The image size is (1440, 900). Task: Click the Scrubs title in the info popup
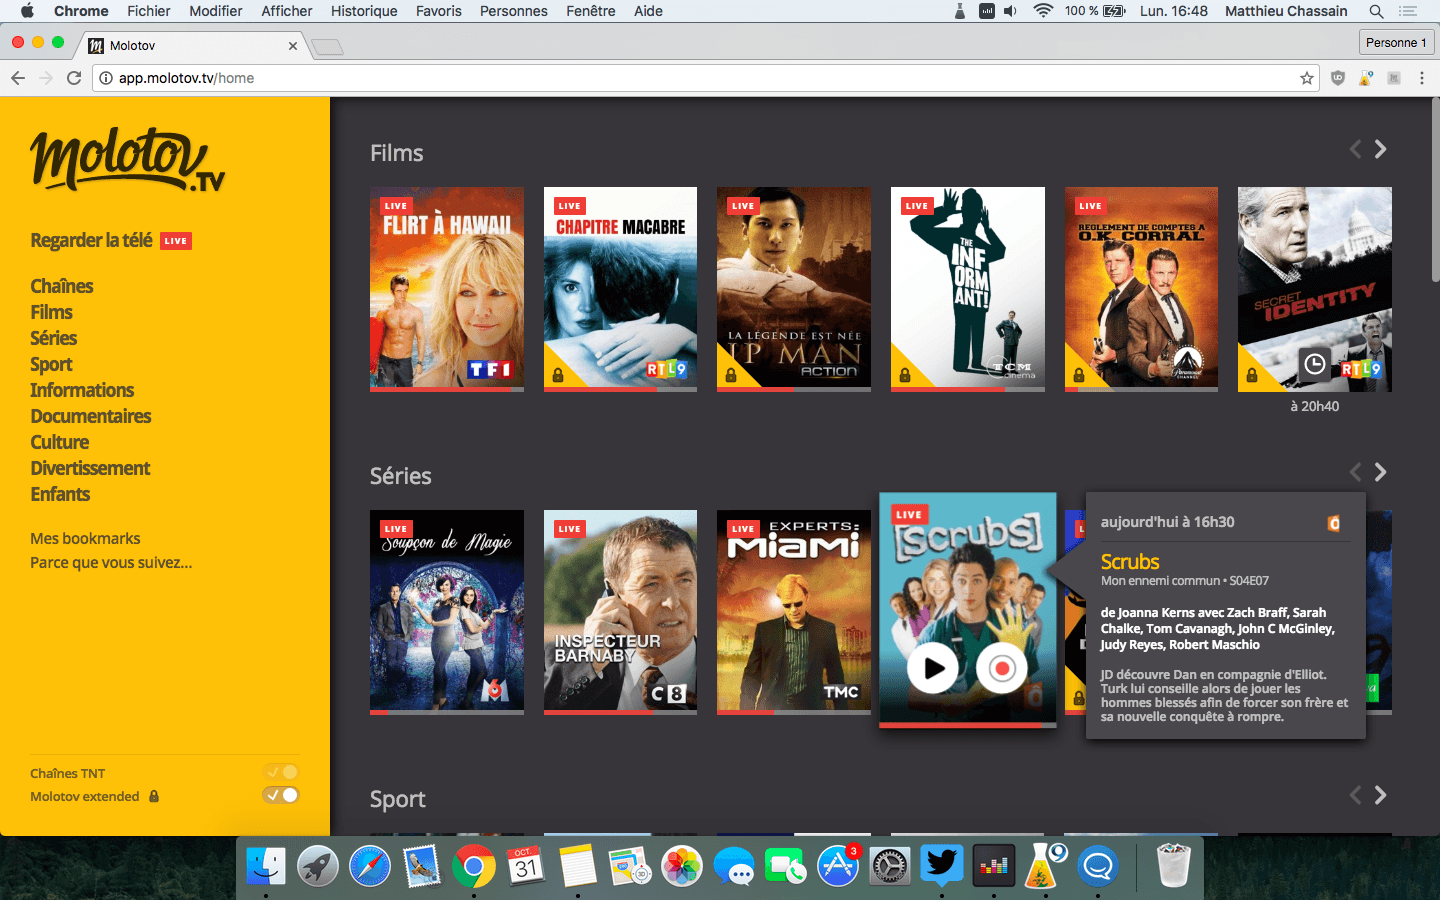(1130, 562)
